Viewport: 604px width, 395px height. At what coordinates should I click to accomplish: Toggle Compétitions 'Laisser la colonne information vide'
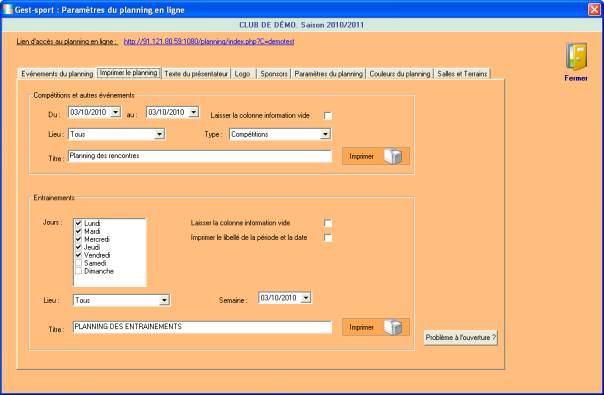pyautogui.click(x=328, y=116)
